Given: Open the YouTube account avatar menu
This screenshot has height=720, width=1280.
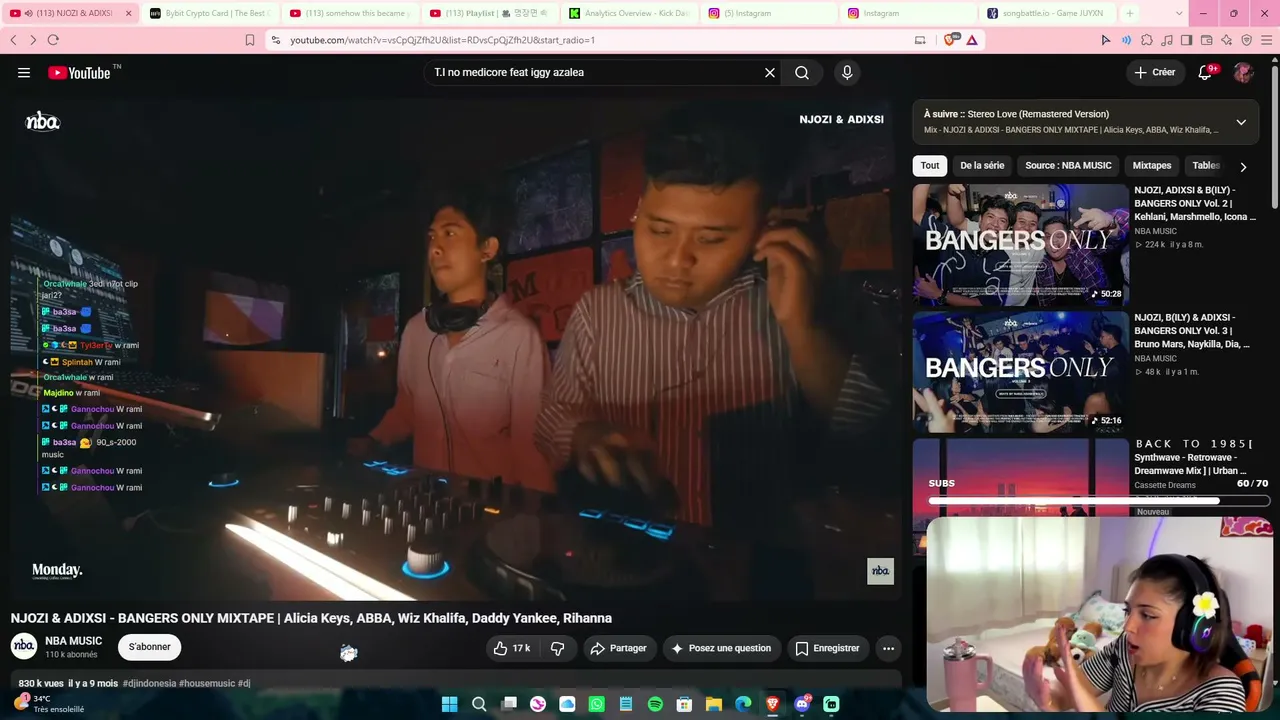Looking at the screenshot, I should 1243,72.
